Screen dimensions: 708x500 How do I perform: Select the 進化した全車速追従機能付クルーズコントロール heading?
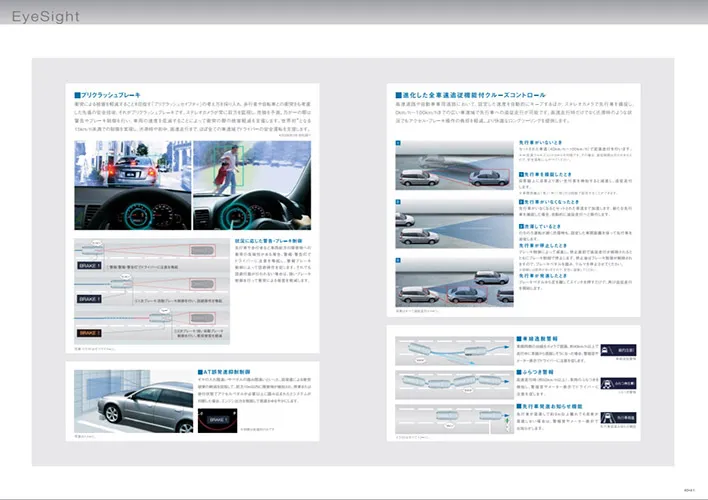(474, 95)
